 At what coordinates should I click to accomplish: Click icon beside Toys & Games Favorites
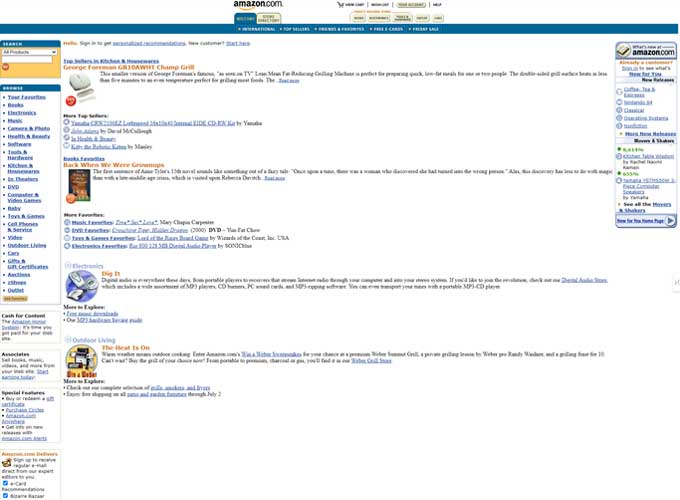(x=67, y=238)
